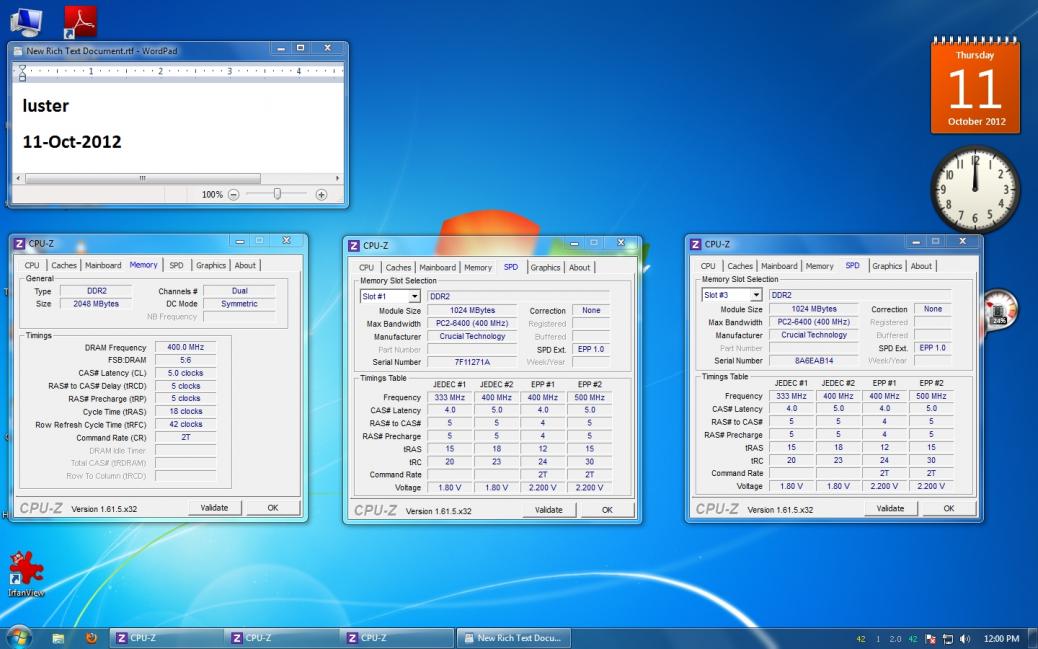The height and width of the screenshot is (649, 1038).
Task: Click OK in the Slot #3 CPU-Z window
Action: 949,509
